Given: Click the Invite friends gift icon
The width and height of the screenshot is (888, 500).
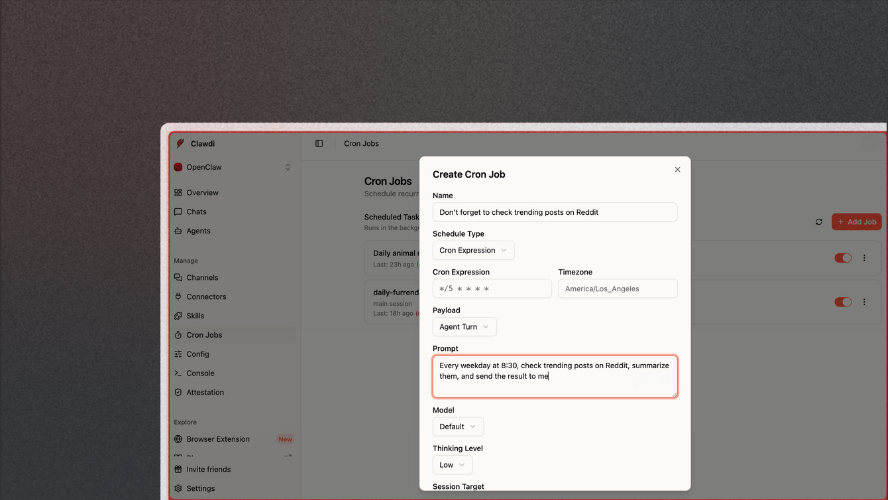Looking at the screenshot, I should 178,469.
